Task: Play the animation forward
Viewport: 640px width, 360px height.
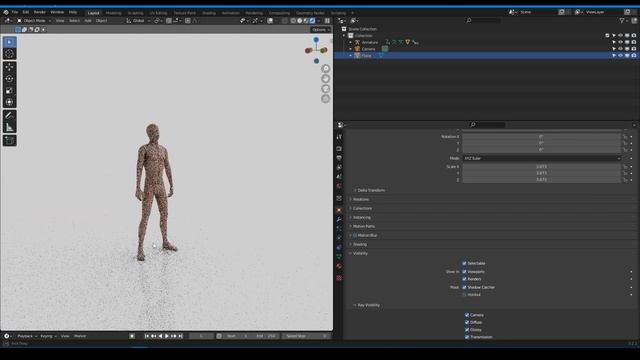Action: click(x=167, y=336)
